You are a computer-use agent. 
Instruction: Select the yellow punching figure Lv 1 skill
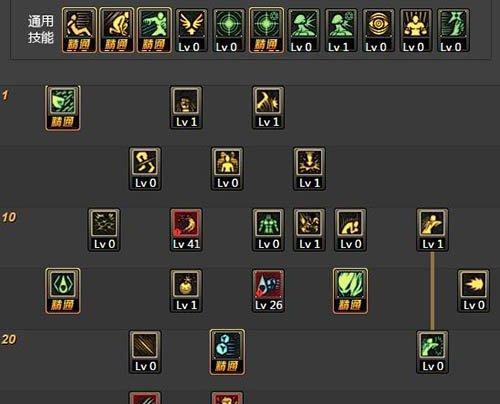click(432, 230)
